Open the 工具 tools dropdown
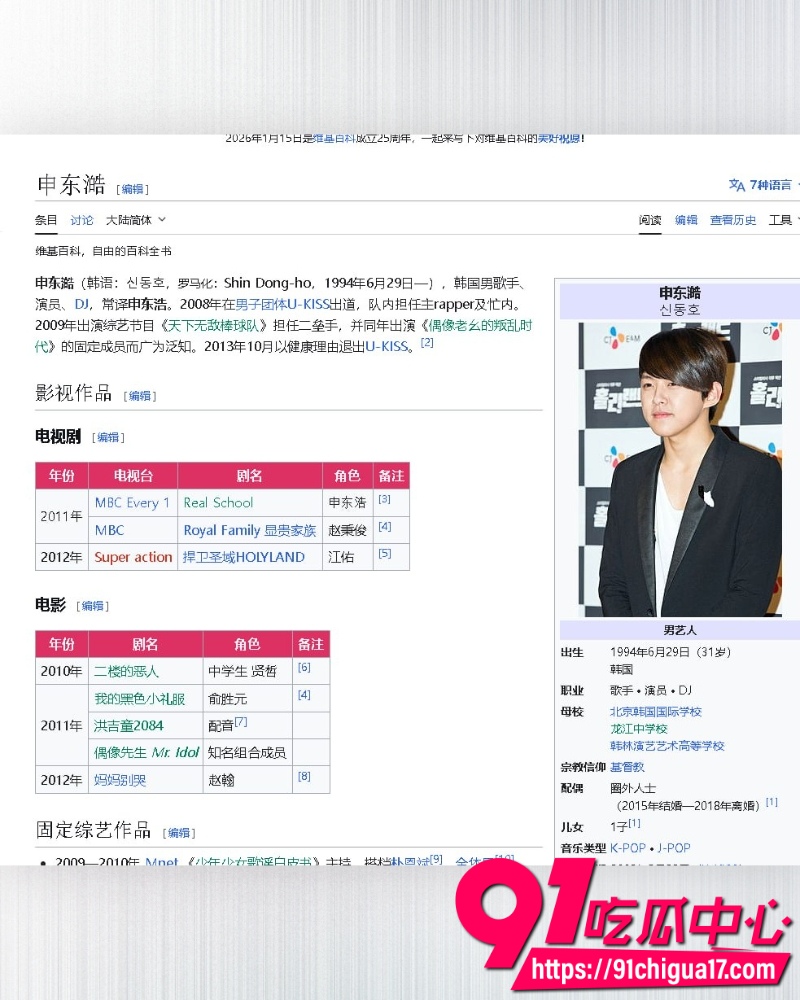 tap(783, 220)
